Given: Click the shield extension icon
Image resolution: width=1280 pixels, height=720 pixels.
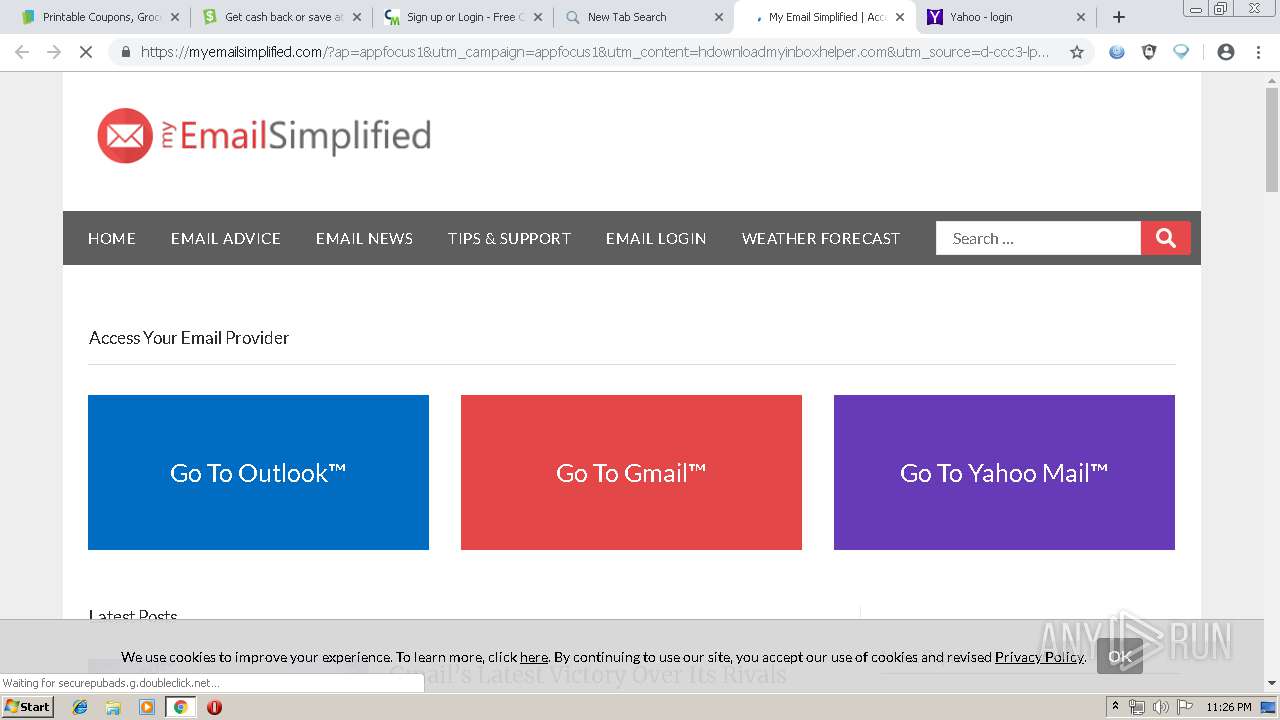Looking at the screenshot, I should (x=1149, y=52).
